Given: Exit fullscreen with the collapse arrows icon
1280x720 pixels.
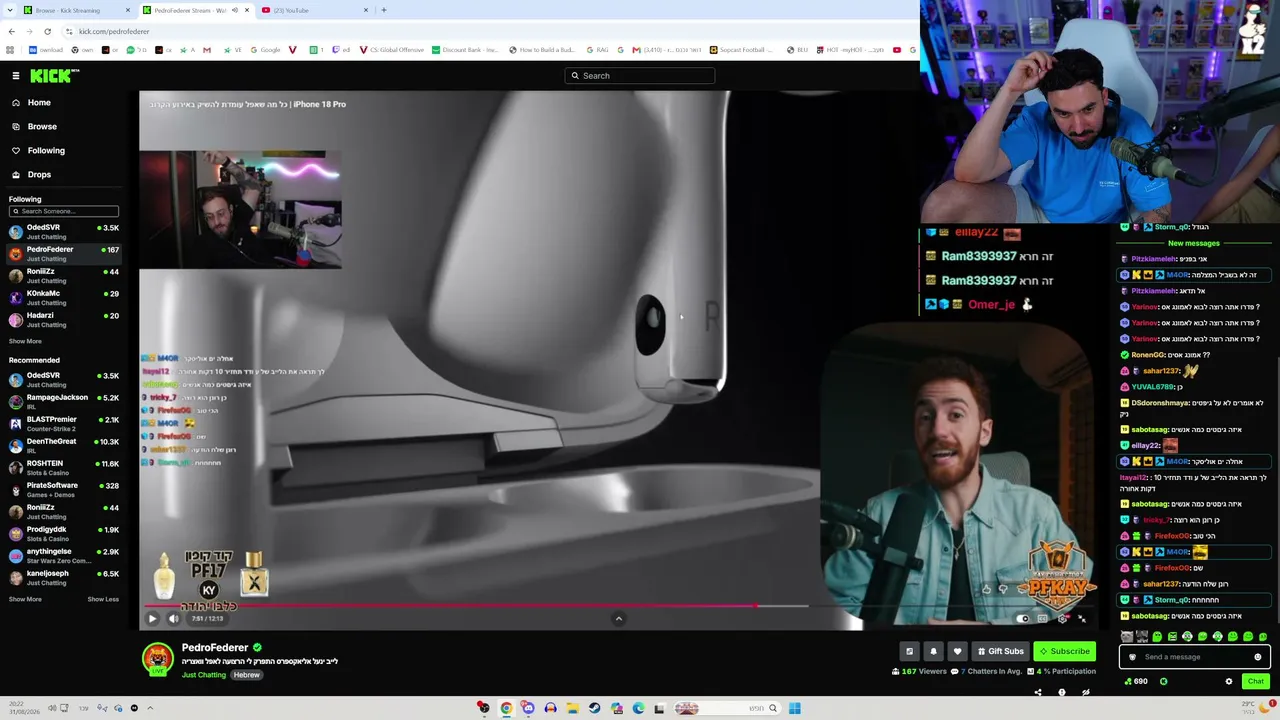Looking at the screenshot, I should 1082,619.
